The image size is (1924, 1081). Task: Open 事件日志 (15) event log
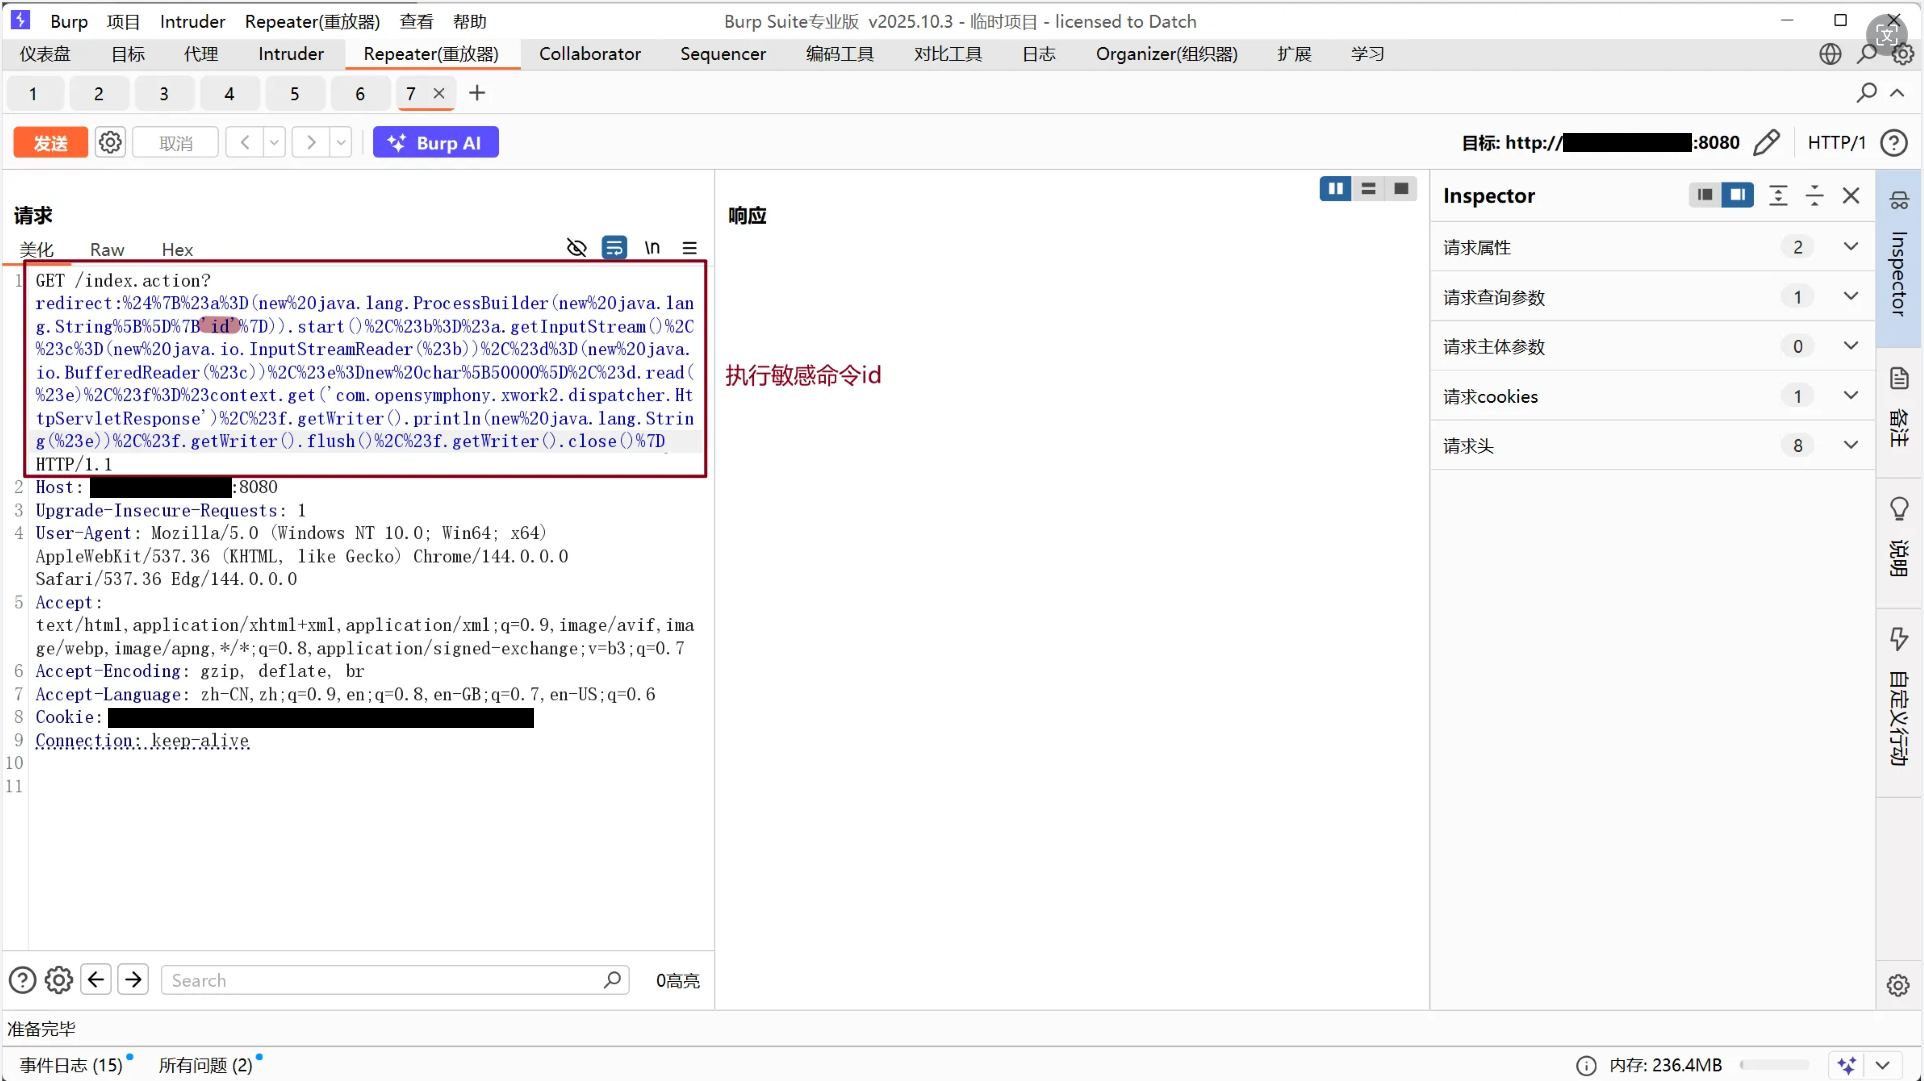pyautogui.click(x=72, y=1065)
